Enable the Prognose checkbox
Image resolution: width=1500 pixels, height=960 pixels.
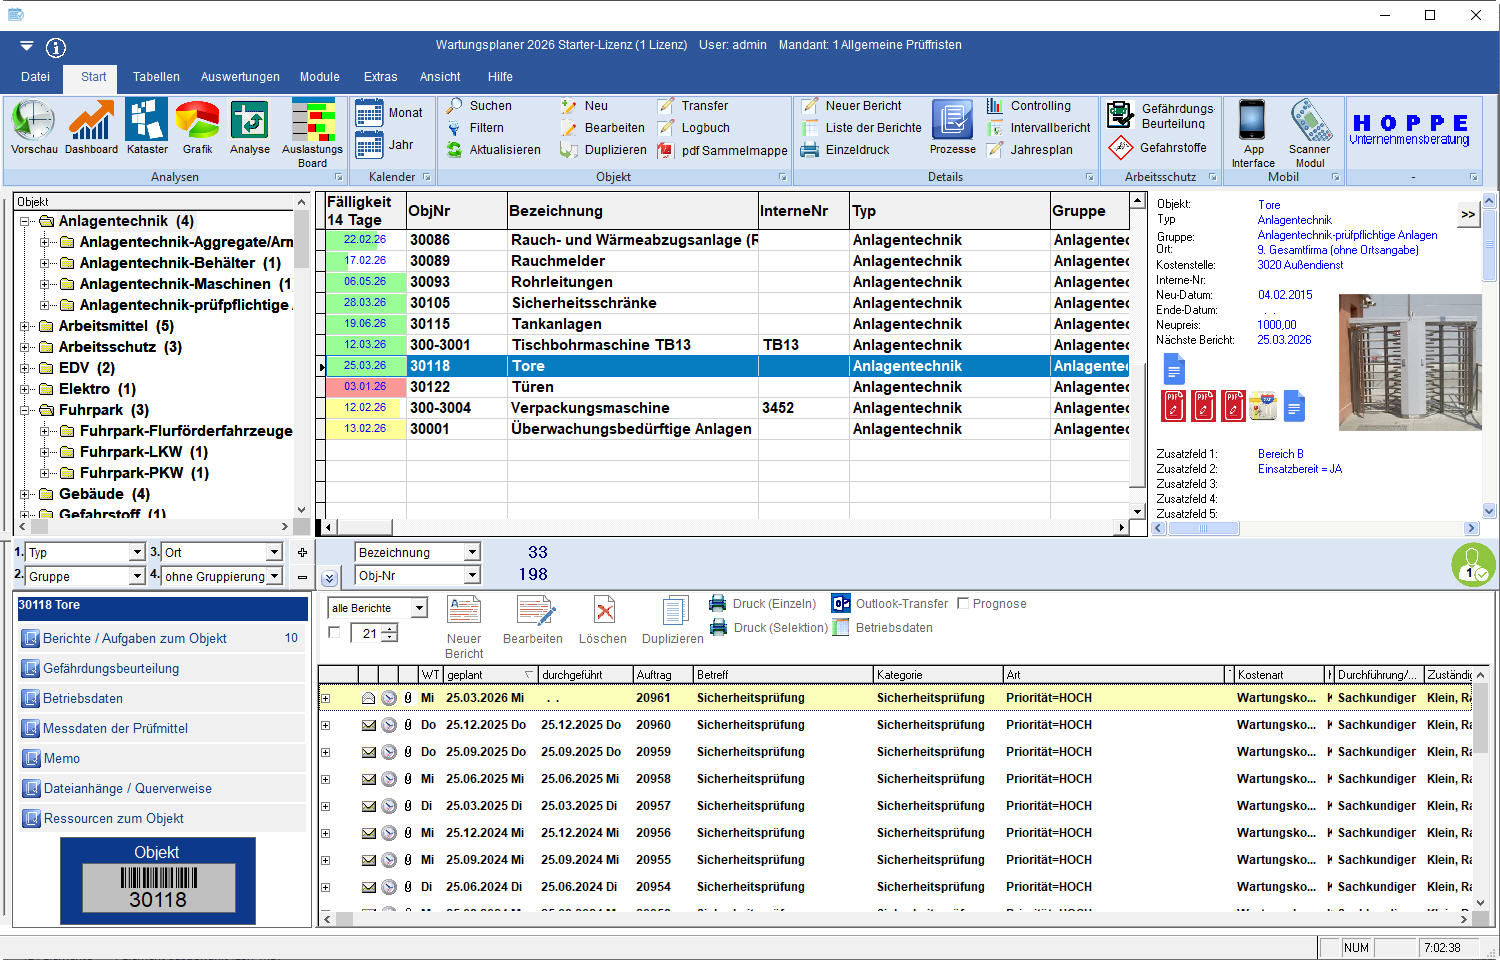pos(963,604)
